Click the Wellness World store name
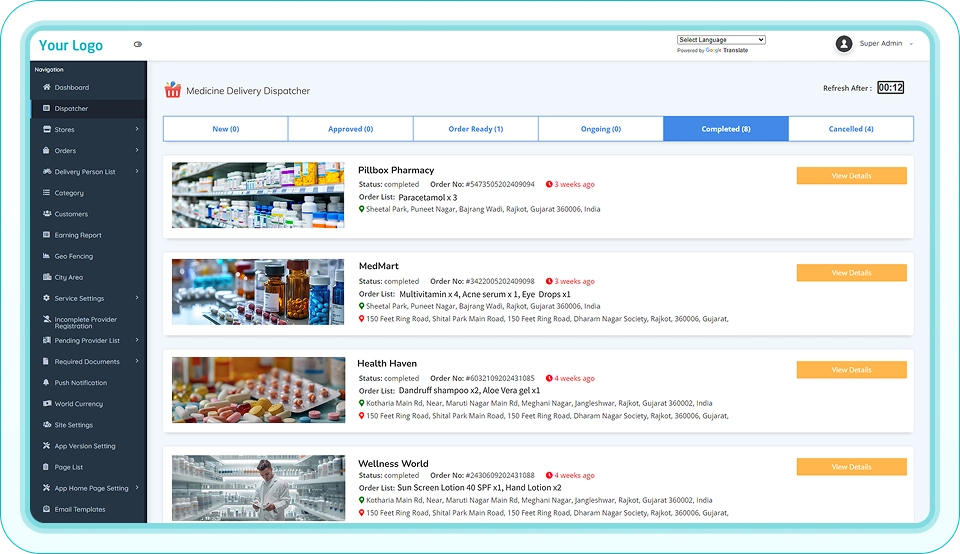Image resolution: width=960 pixels, height=554 pixels. point(393,464)
